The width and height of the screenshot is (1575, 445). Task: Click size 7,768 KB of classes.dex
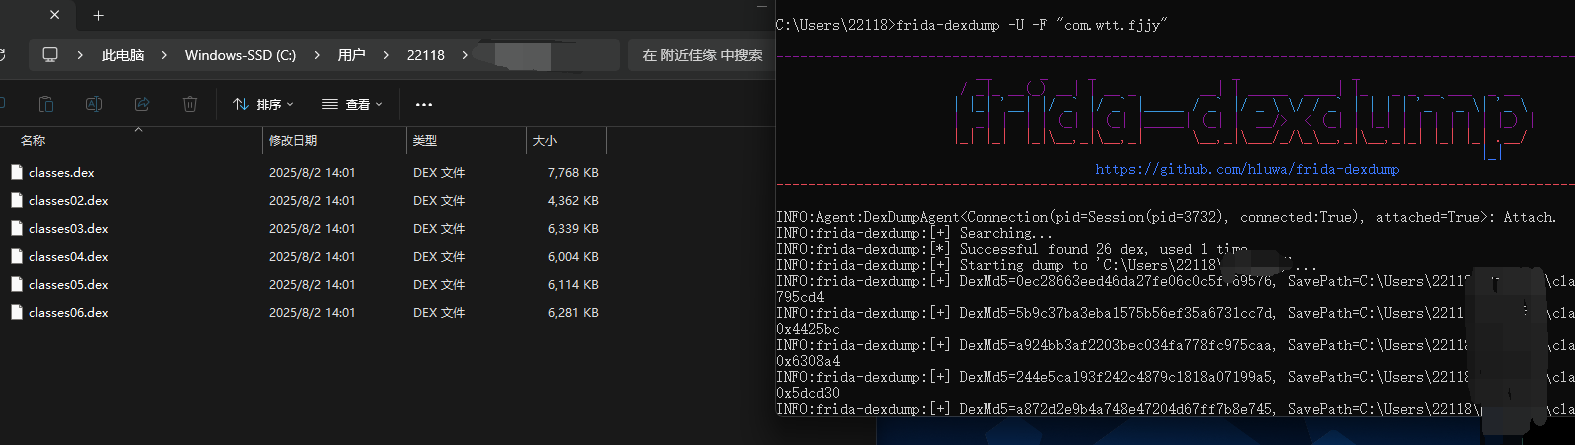pos(573,172)
